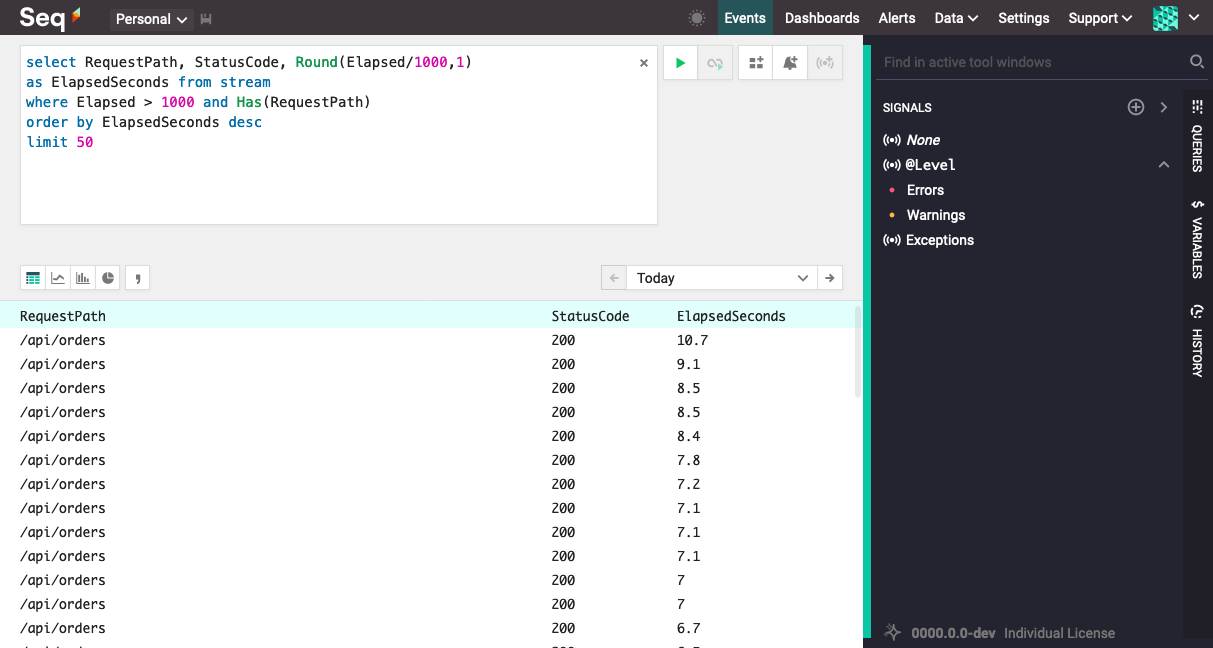
Task: Toggle auto-refresh loop for the query
Action: coord(714,63)
